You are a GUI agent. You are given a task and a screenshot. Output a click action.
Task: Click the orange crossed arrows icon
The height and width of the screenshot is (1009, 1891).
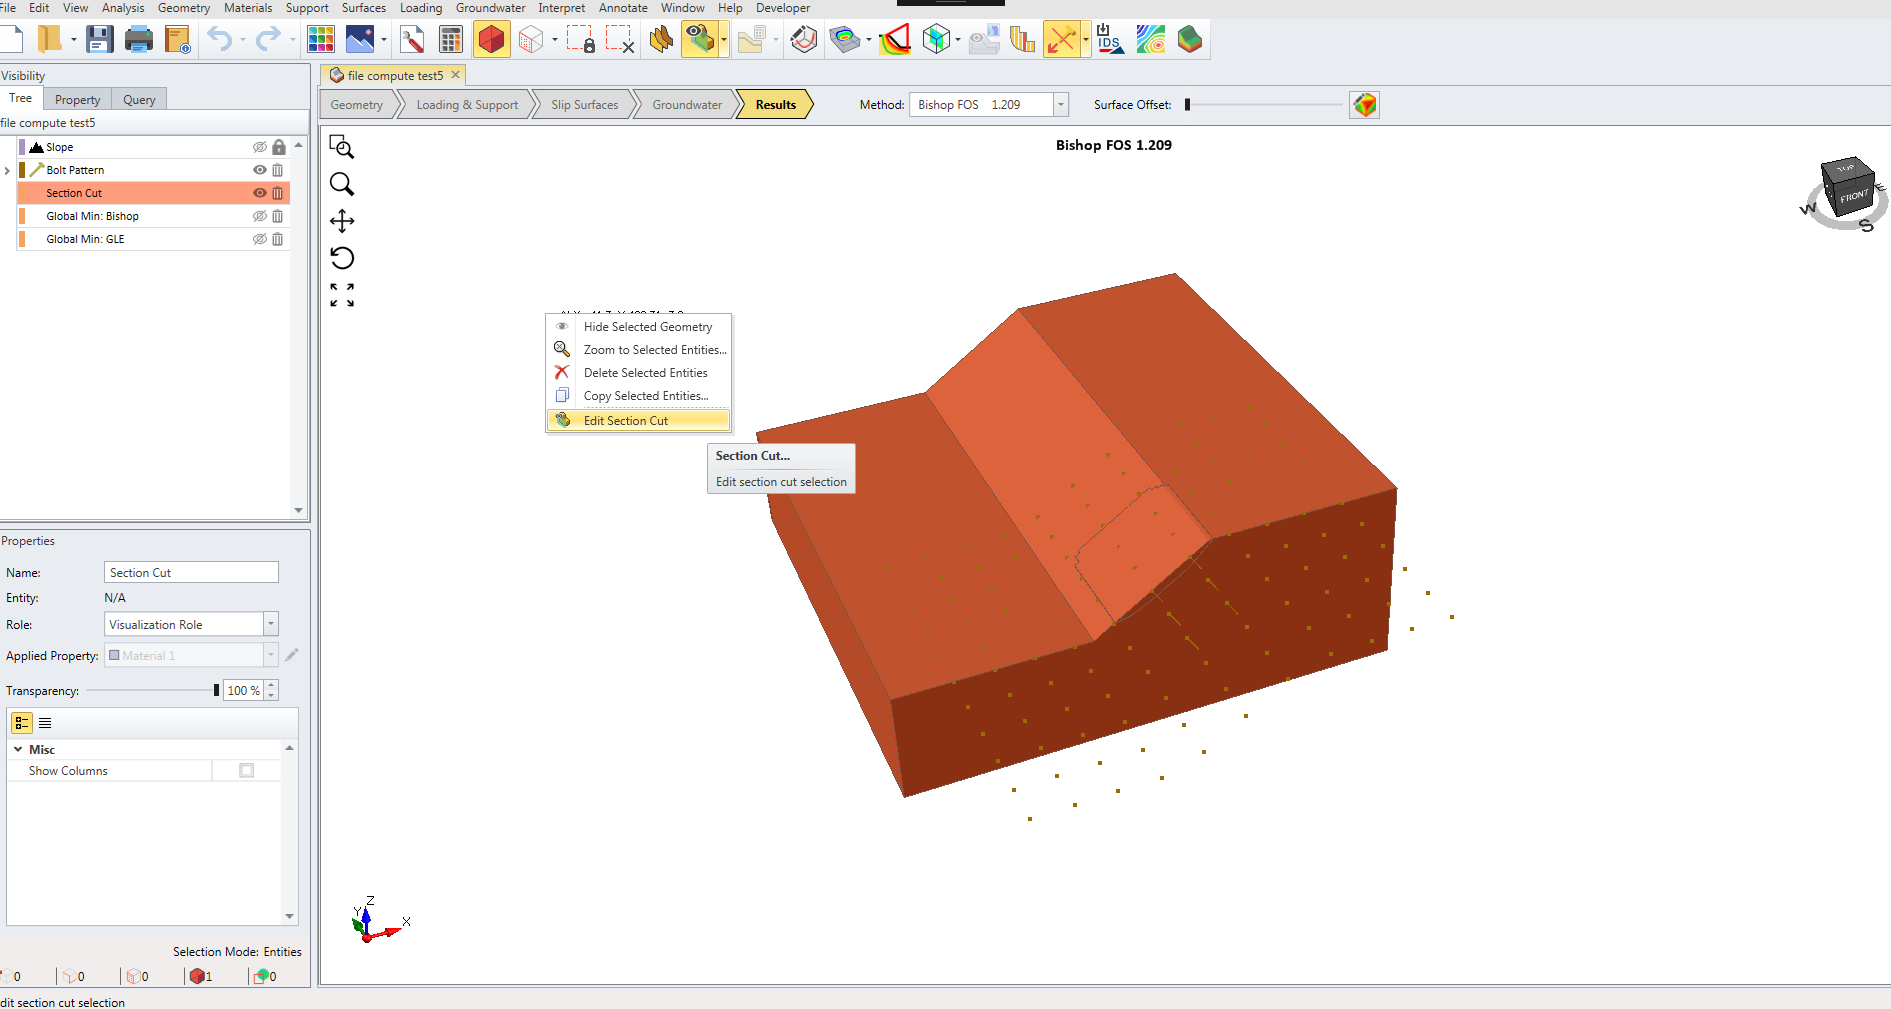click(x=1061, y=40)
